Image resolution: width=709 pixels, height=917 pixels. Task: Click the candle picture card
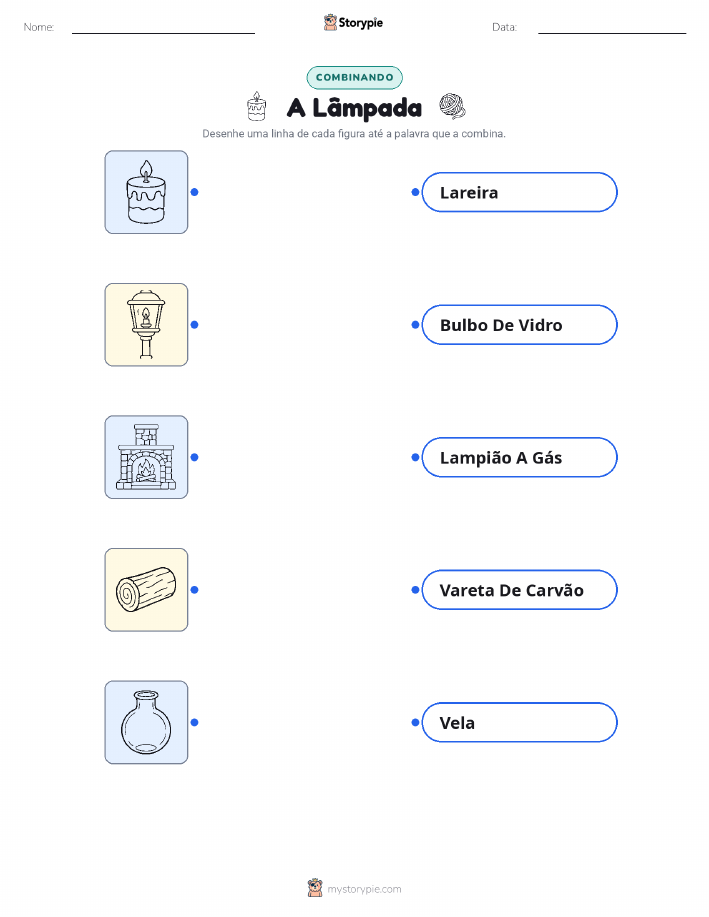coord(146,192)
